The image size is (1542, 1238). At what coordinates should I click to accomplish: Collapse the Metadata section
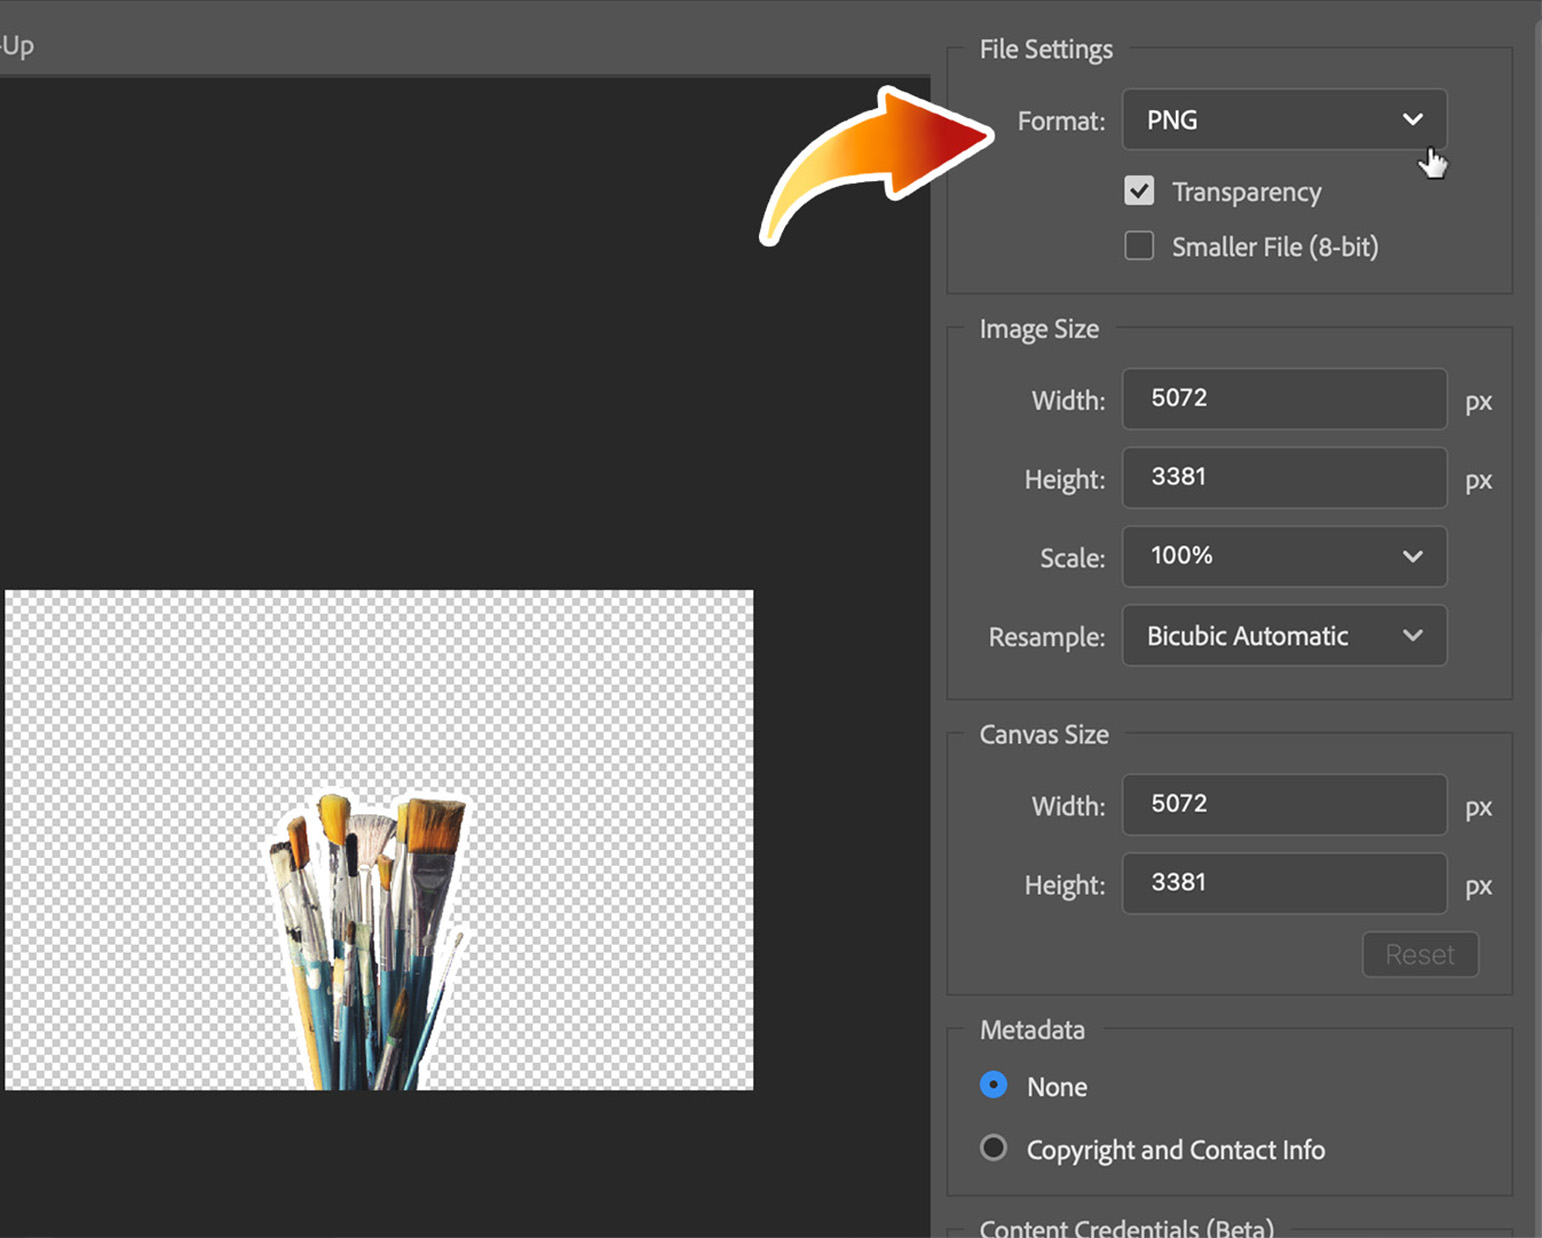tap(1032, 1029)
